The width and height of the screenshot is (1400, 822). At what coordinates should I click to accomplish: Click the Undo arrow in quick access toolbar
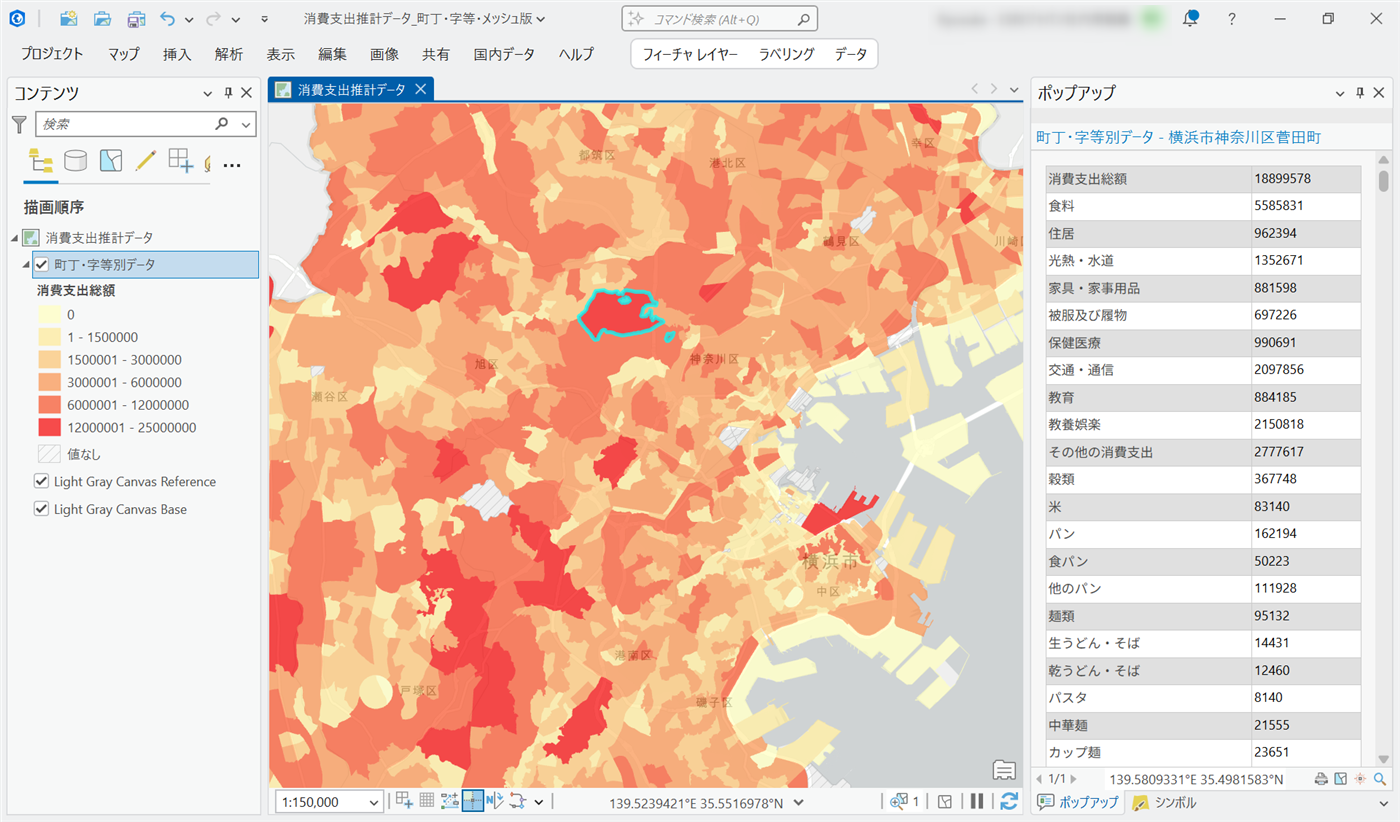tap(168, 19)
